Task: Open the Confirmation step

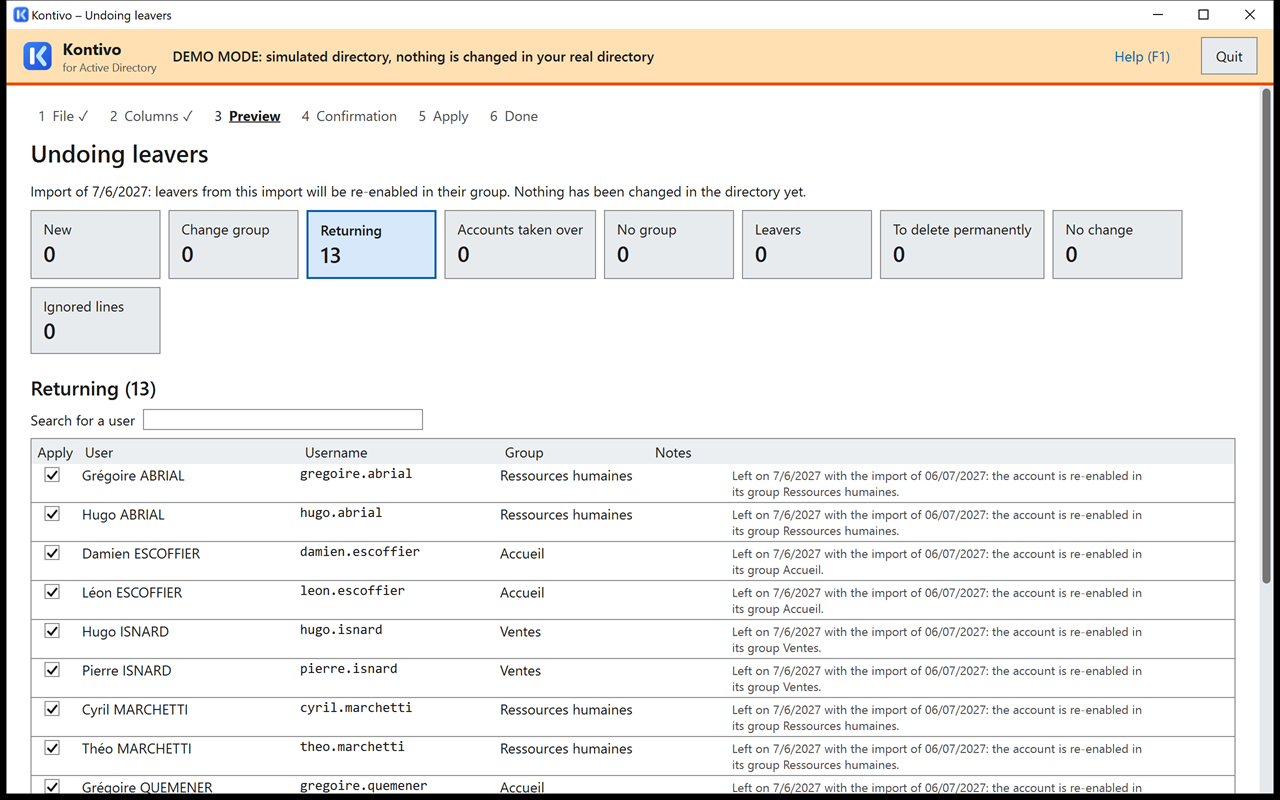Action: pos(349,116)
